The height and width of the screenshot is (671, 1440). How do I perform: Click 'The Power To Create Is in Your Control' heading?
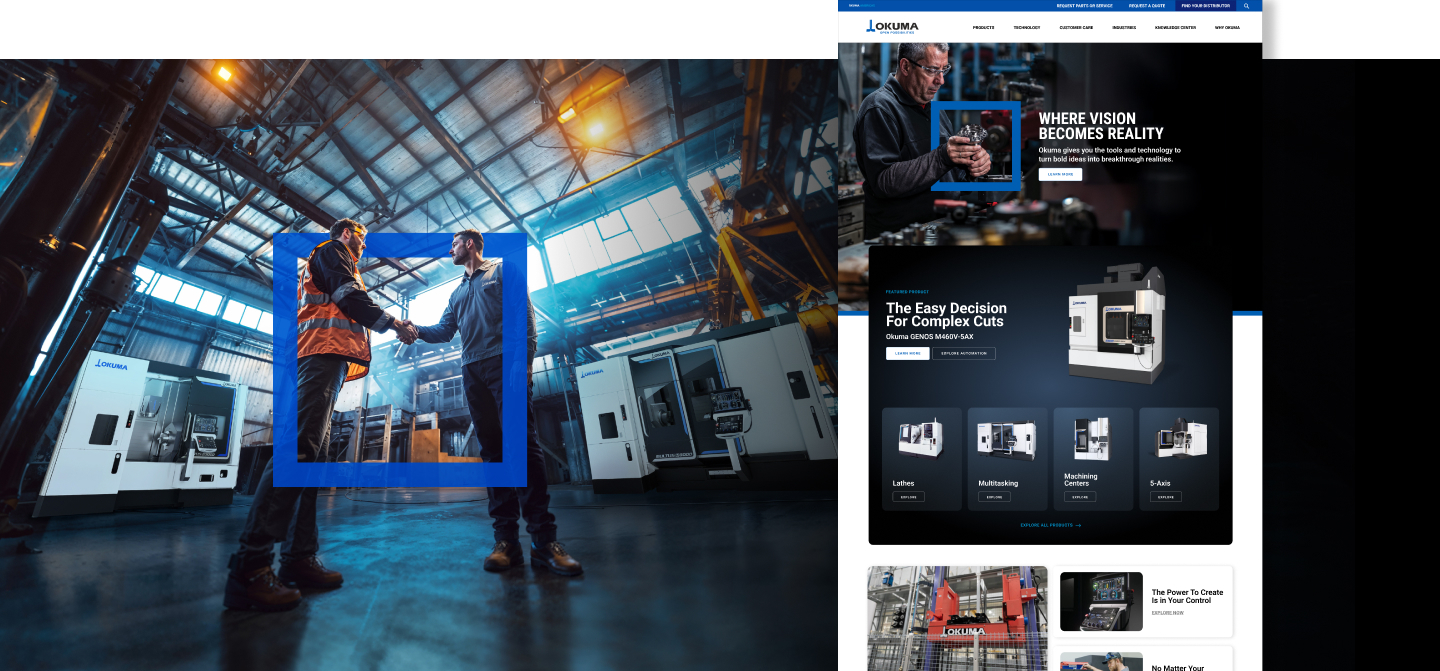1187,597
